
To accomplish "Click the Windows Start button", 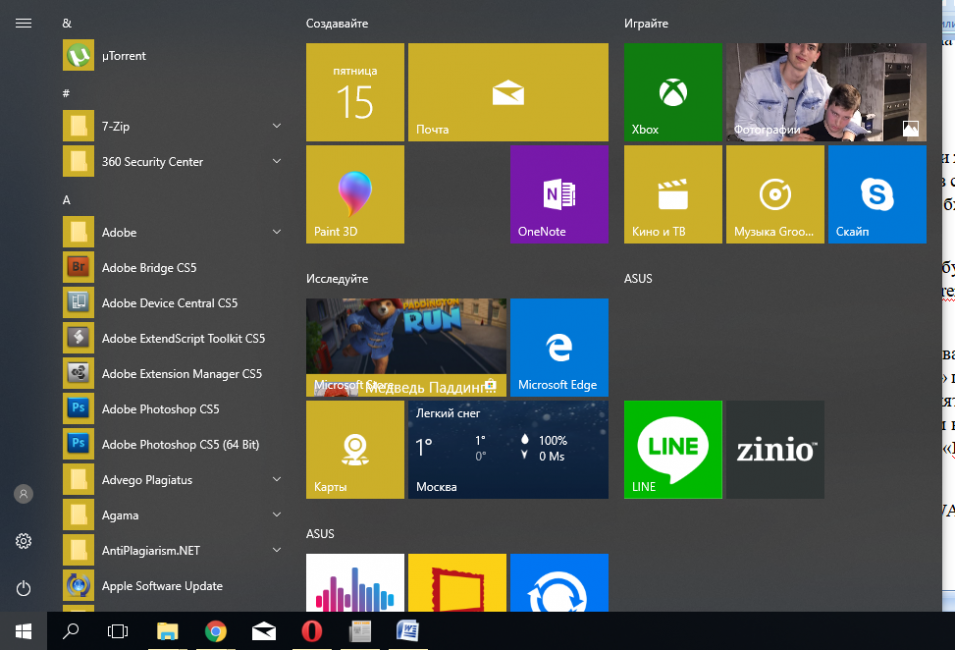I will click(23, 631).
